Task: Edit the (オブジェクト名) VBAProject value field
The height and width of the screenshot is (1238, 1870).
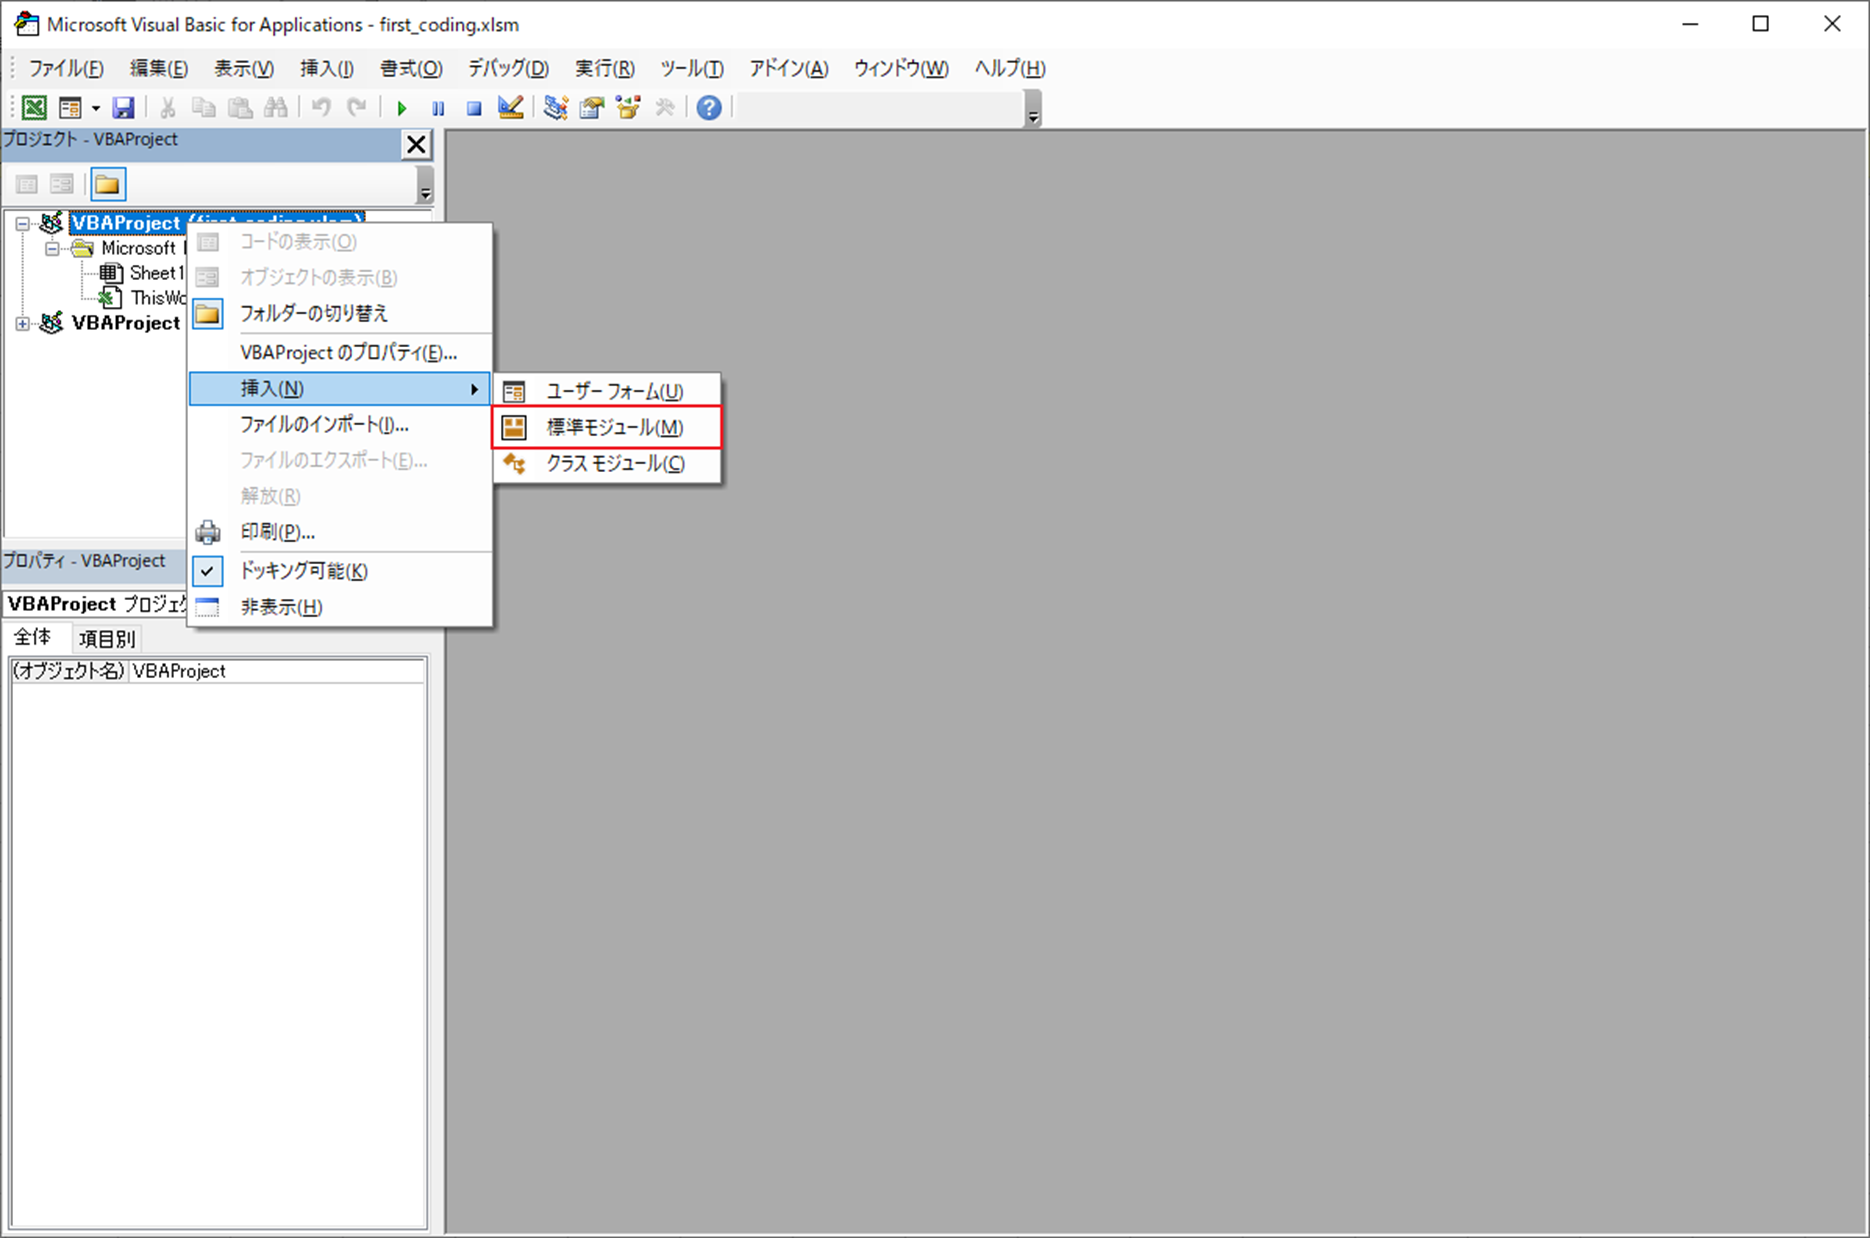Action: click(278, 671)
